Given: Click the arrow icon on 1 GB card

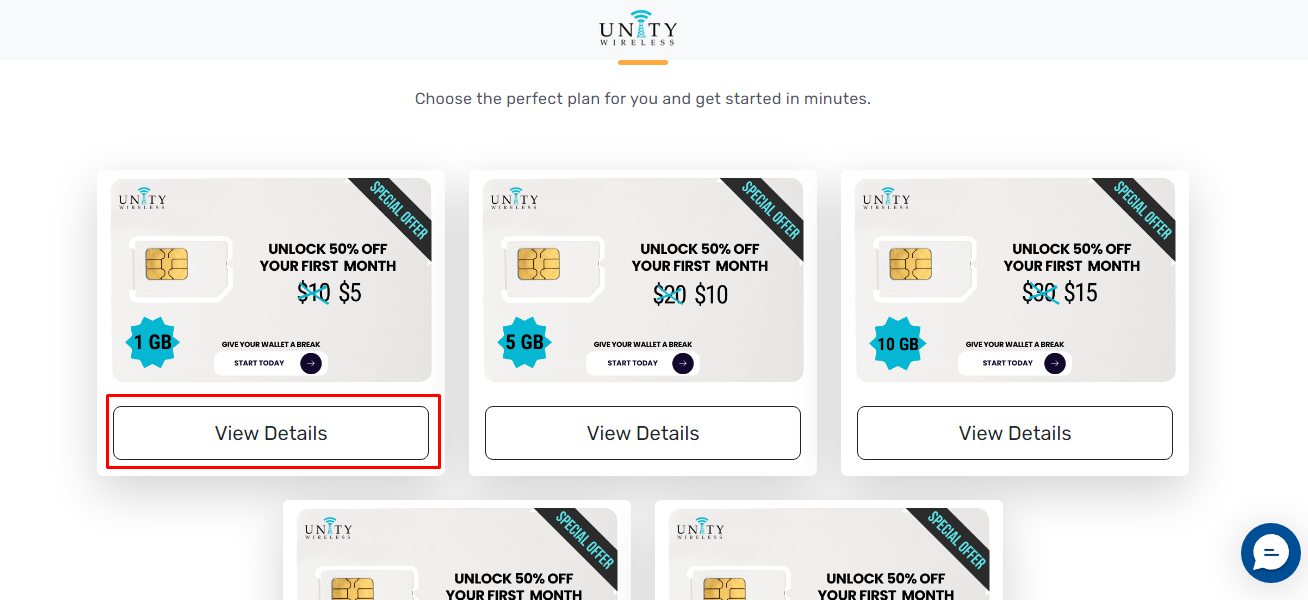Looking at the screenshot, I should [311, 363].
